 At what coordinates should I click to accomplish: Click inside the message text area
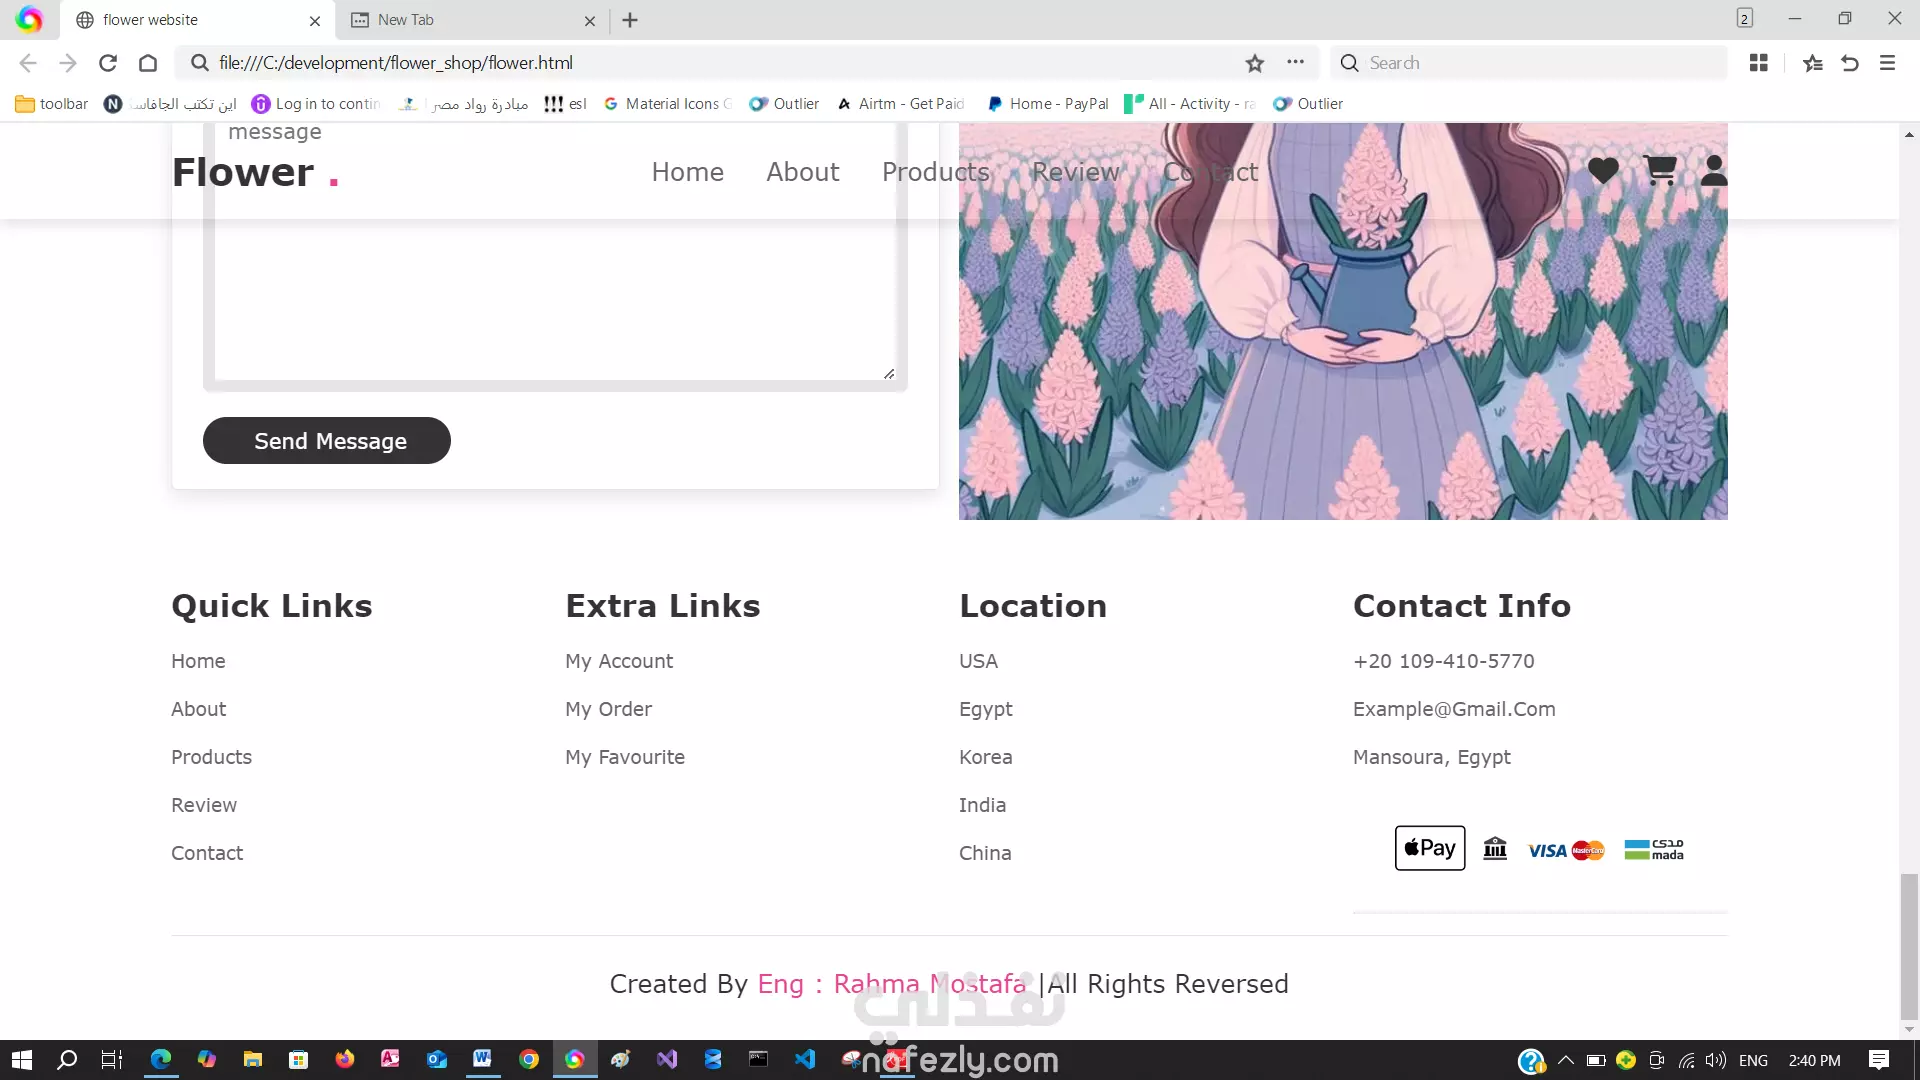coord(555,300)
